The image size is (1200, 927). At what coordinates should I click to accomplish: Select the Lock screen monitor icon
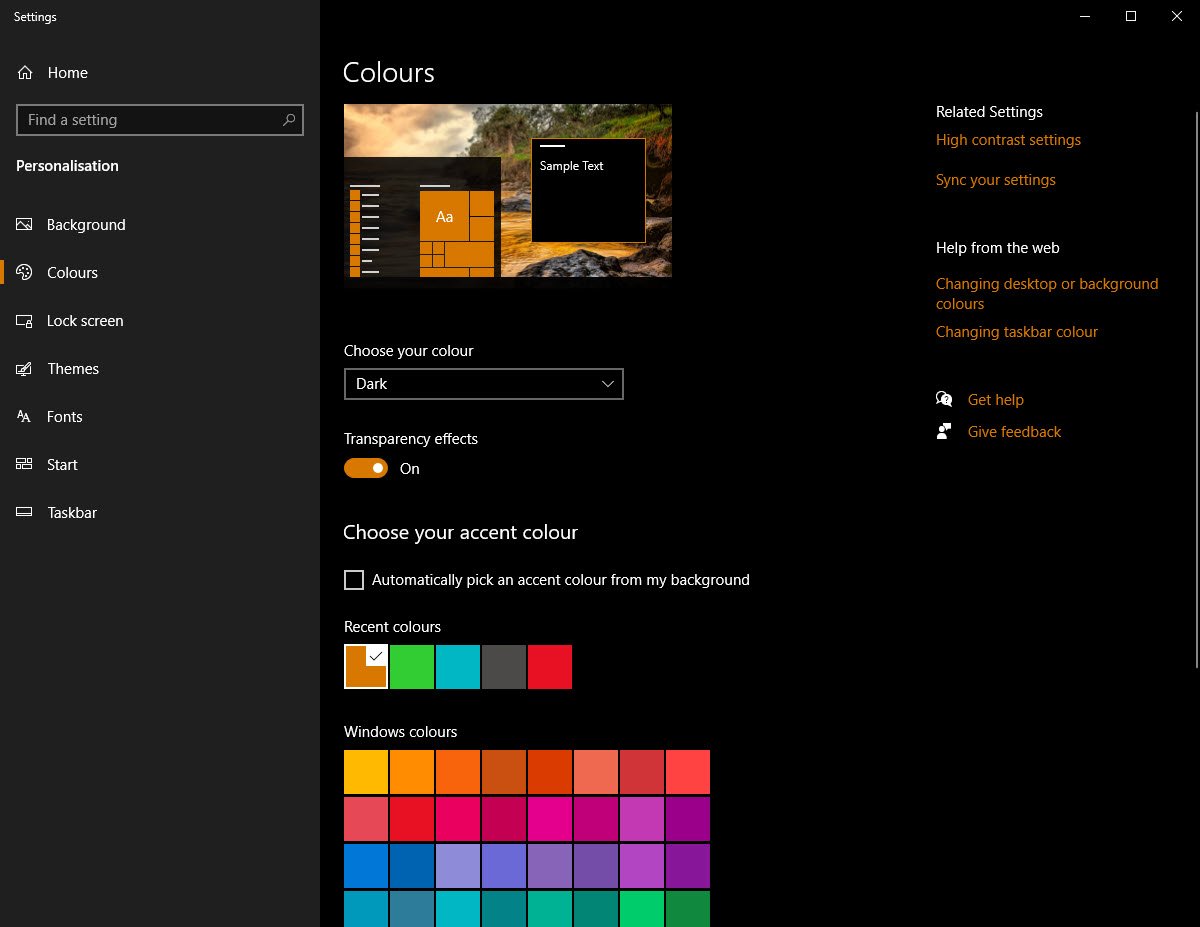[x=25, y=321]
